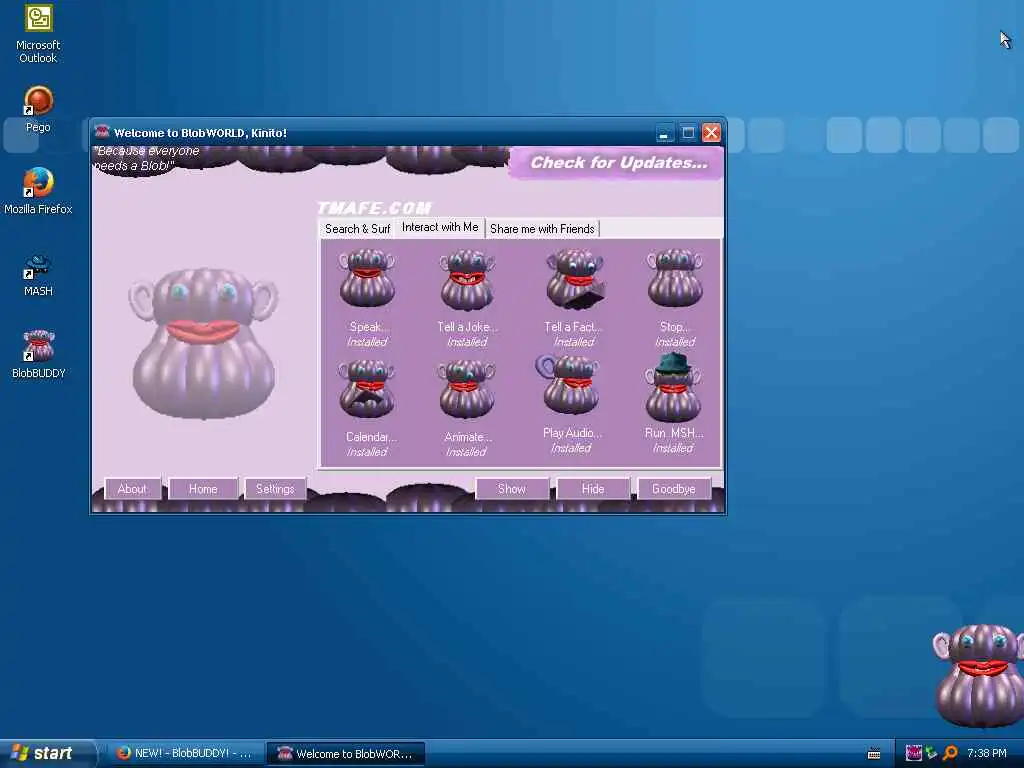Click the Goodbye button
The width and height of the screenshot is (1024, 768).
(674, 488)
